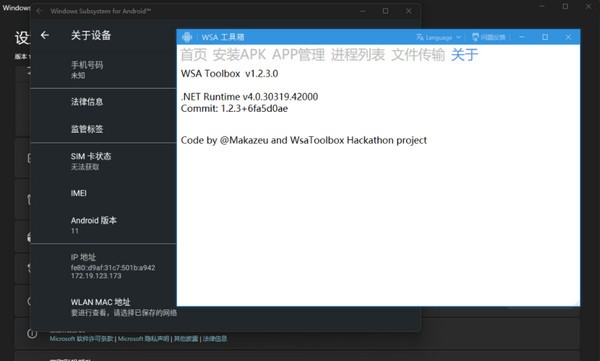
Task: Select the 进程列表 tab
Action: tap(358, 55)
